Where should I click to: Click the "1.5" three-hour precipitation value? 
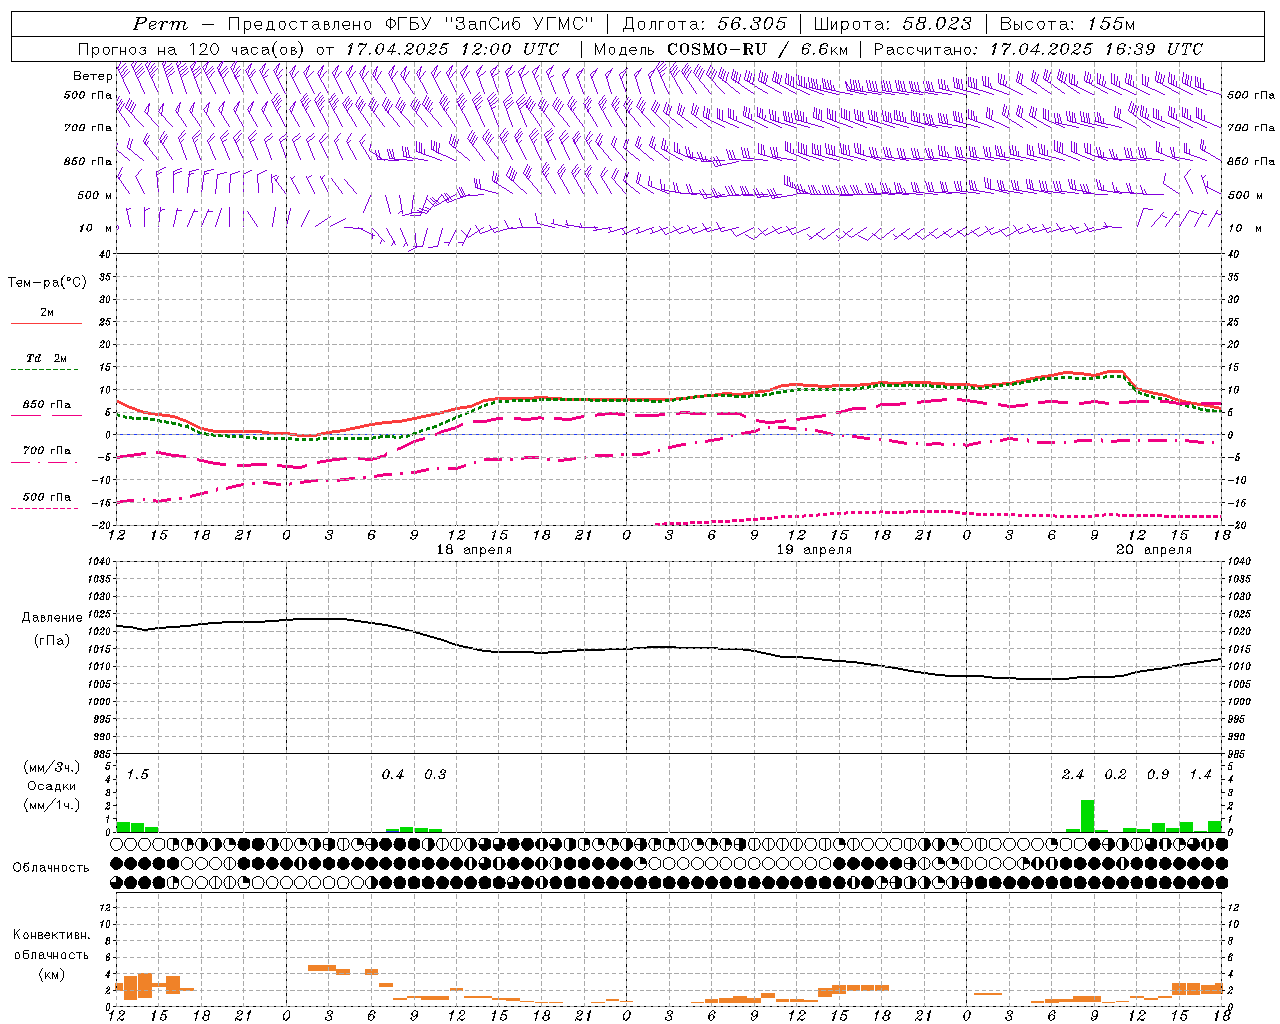point(138,775)
